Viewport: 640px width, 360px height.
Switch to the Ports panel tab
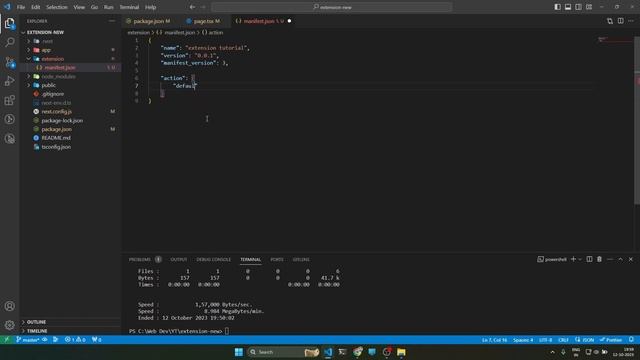pyautogui.click(x=277, y=260)
